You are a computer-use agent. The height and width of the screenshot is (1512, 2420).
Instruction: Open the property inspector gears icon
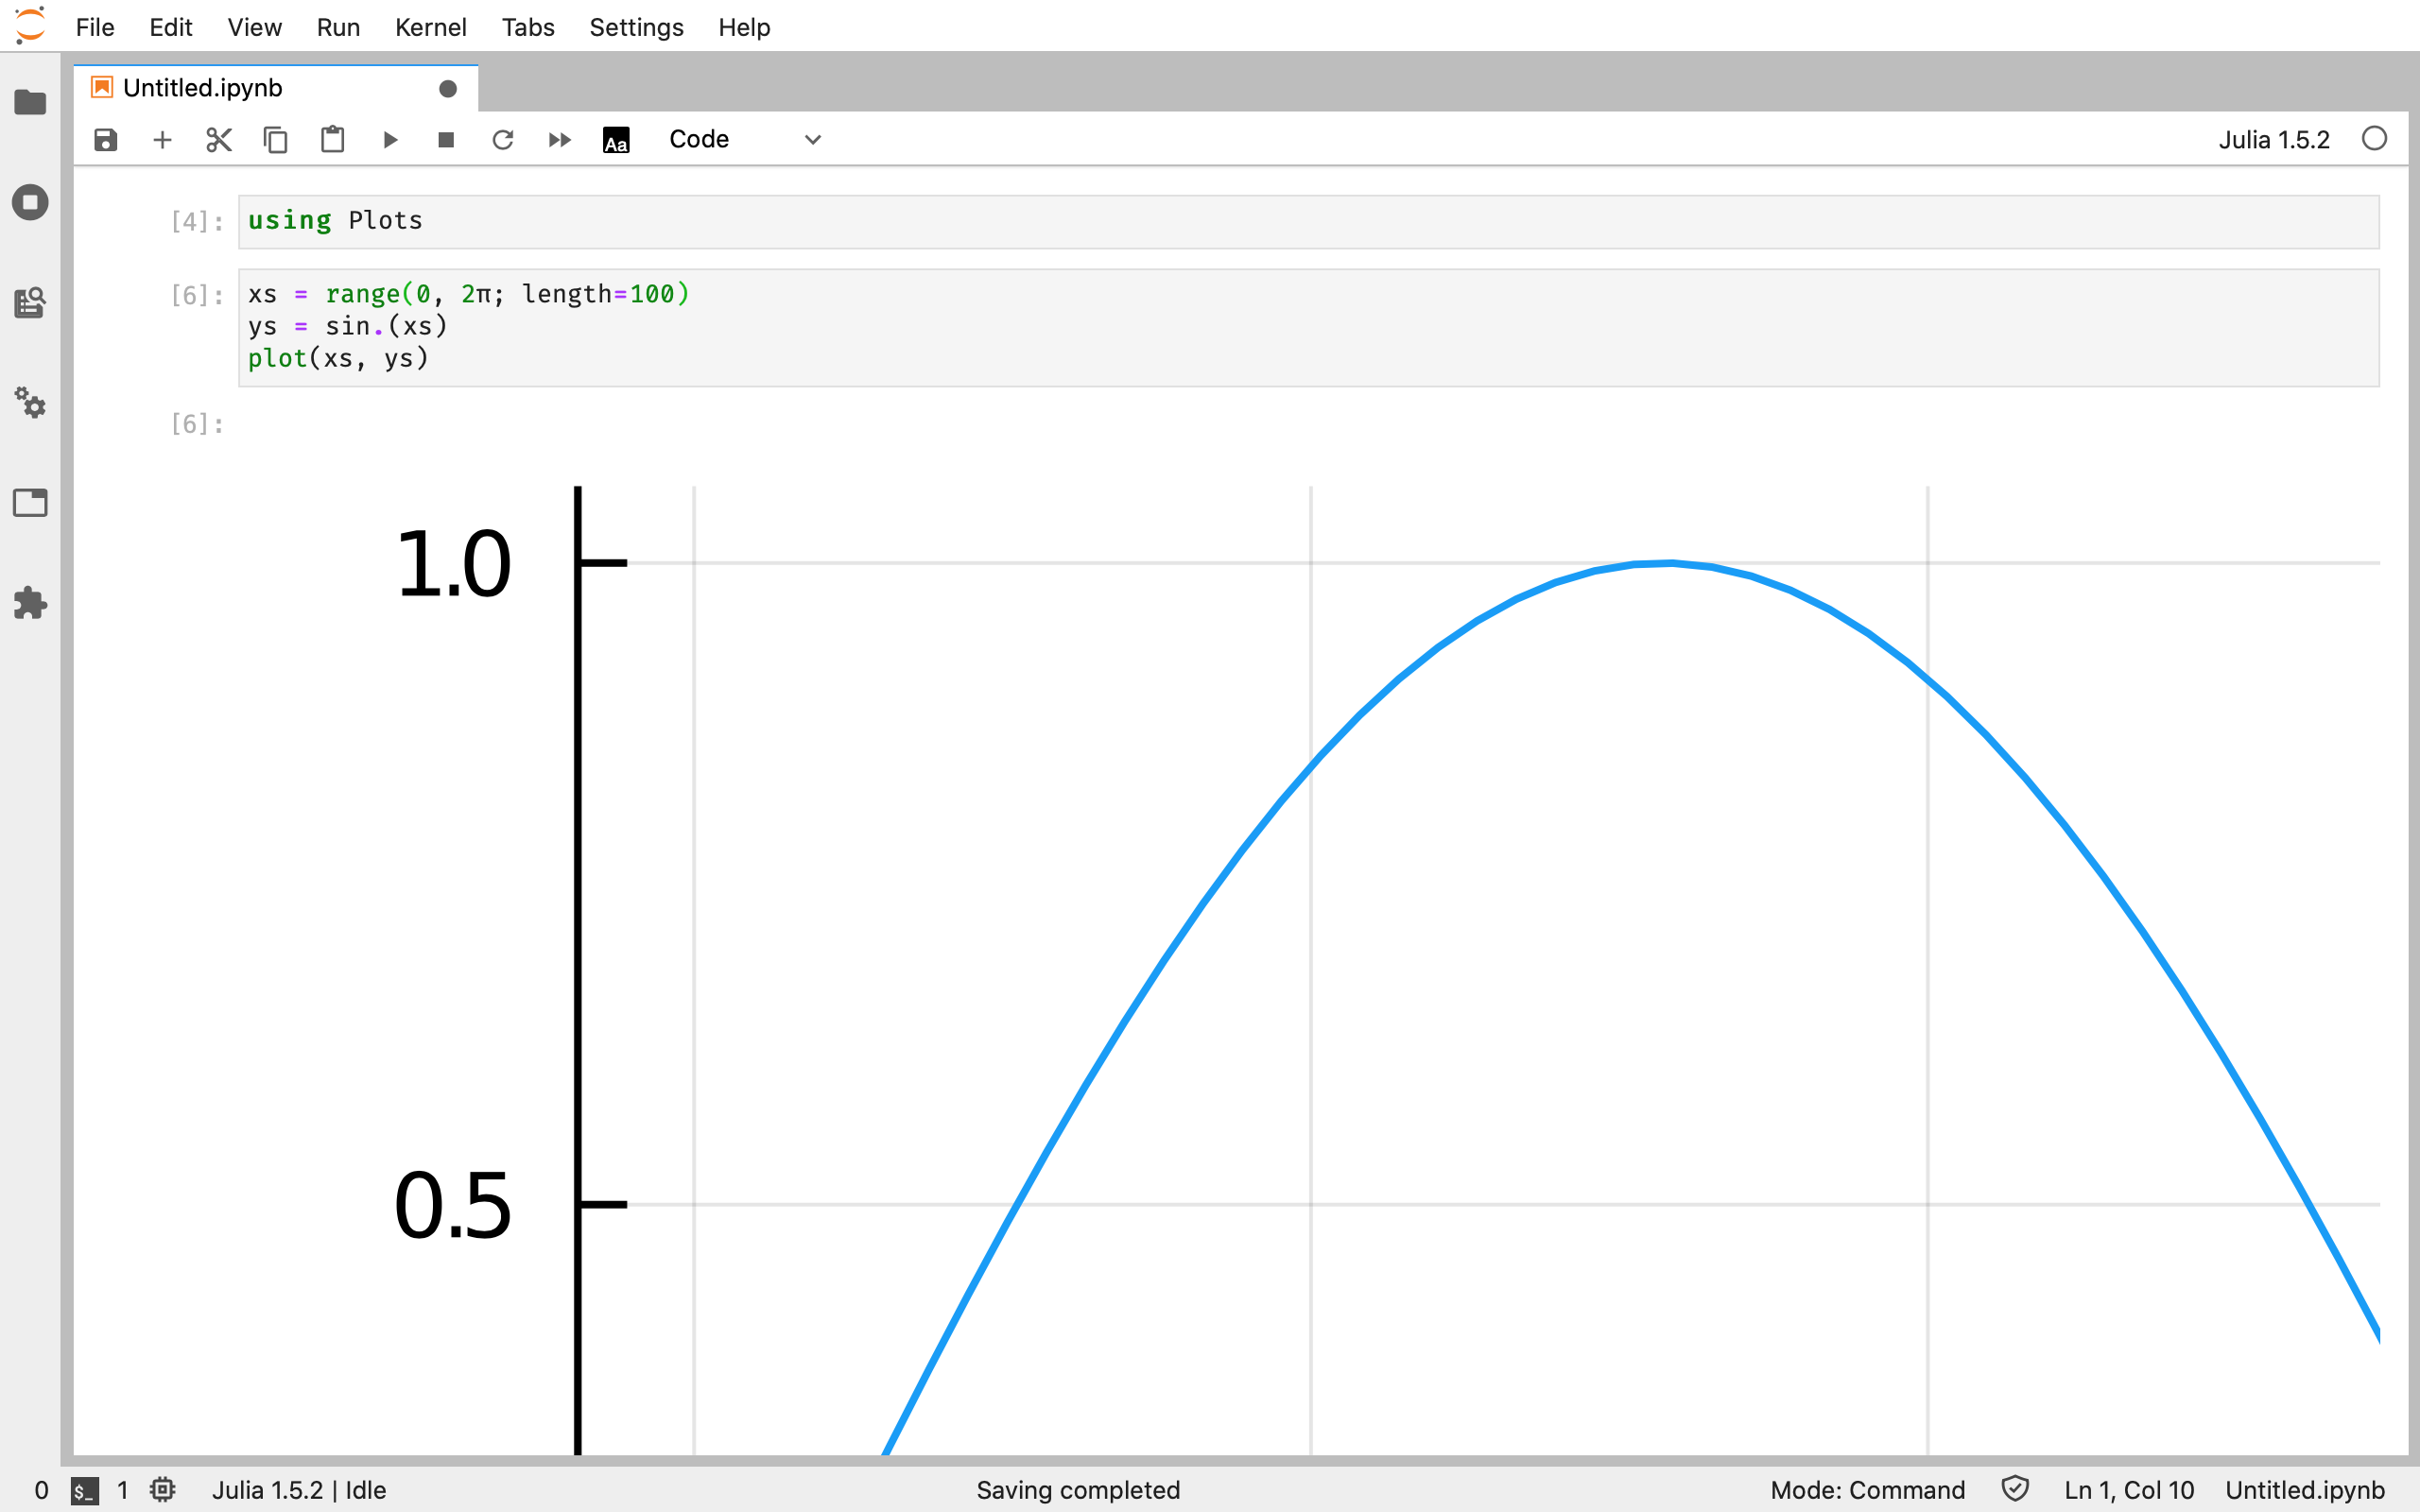click(x=30, y=403)
